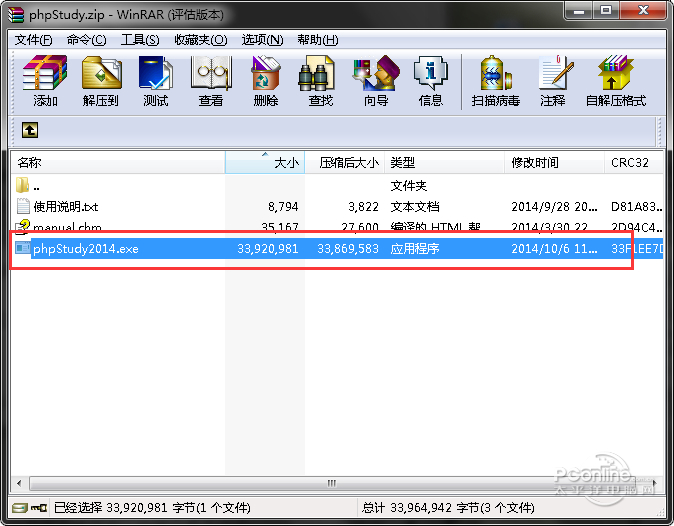Screen dimensions: 674x526
Task: Click the 应用程序 type cell
Action: click(x=415, y=249)
